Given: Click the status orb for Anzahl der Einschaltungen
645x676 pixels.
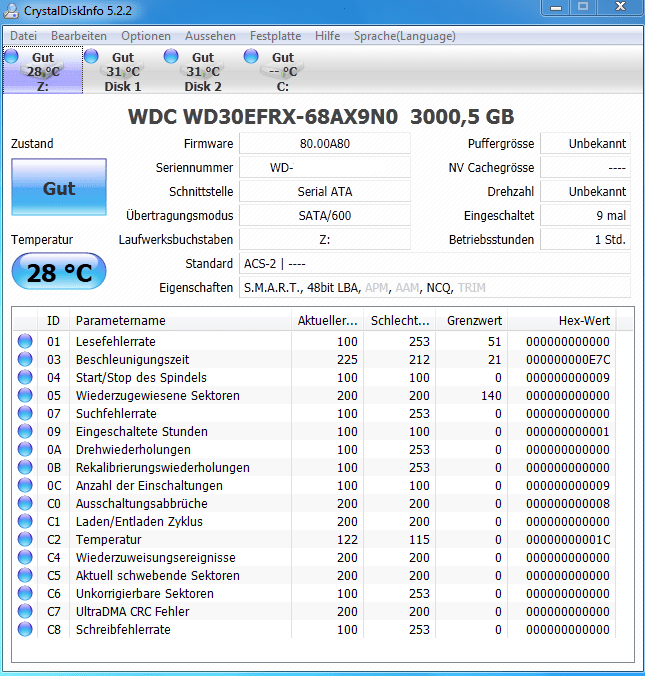Looking at the screenshot, I should 25,485.
